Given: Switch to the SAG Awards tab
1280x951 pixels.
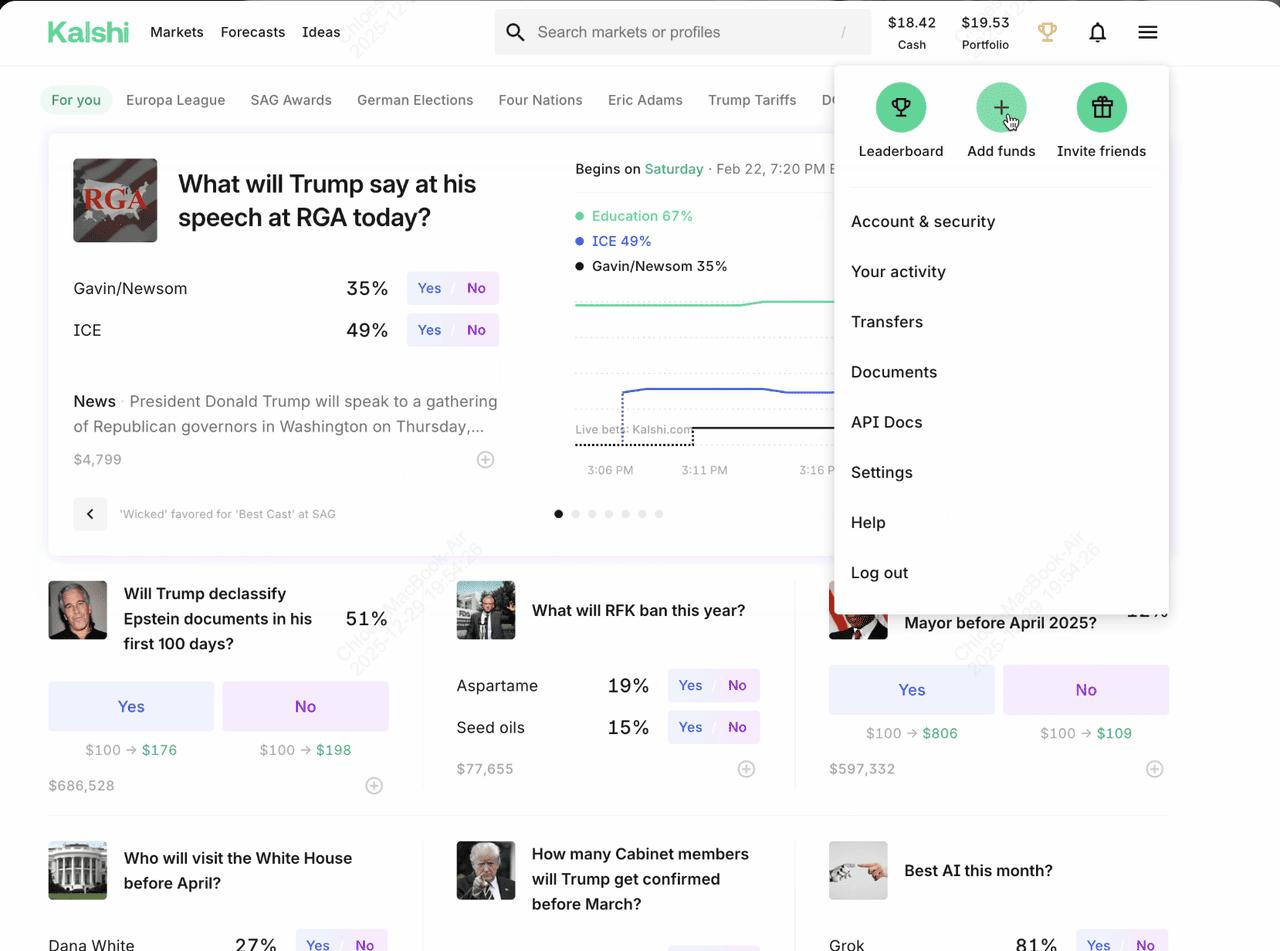Looking at the screenshot, I should pos(290,100).
